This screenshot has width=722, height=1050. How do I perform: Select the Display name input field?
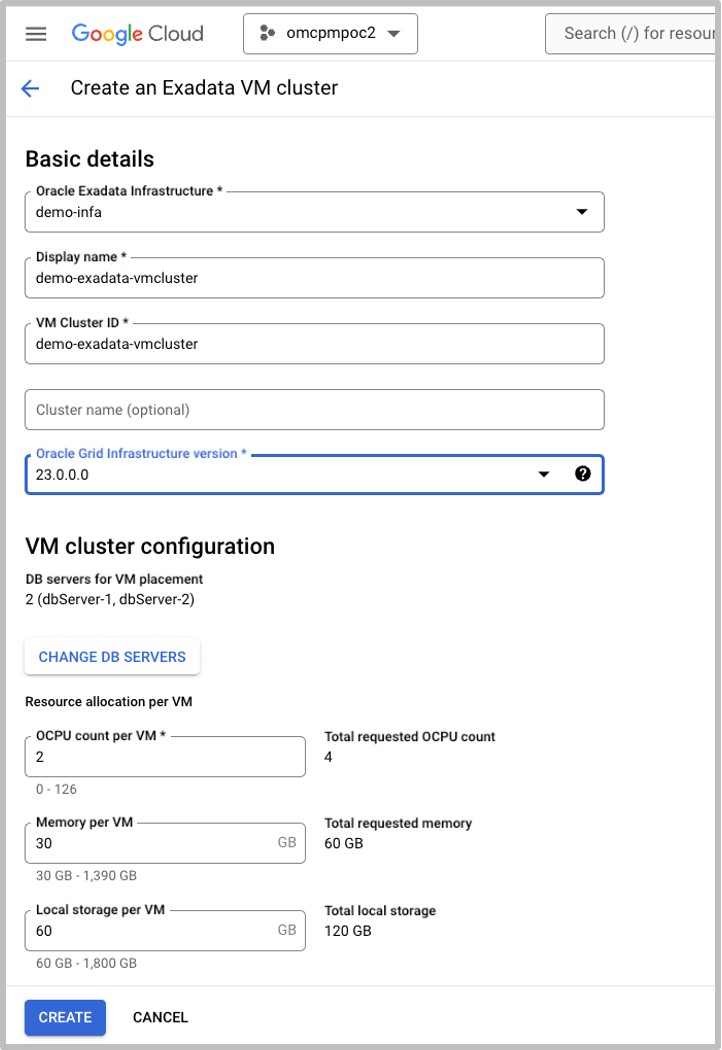point(315,277)
